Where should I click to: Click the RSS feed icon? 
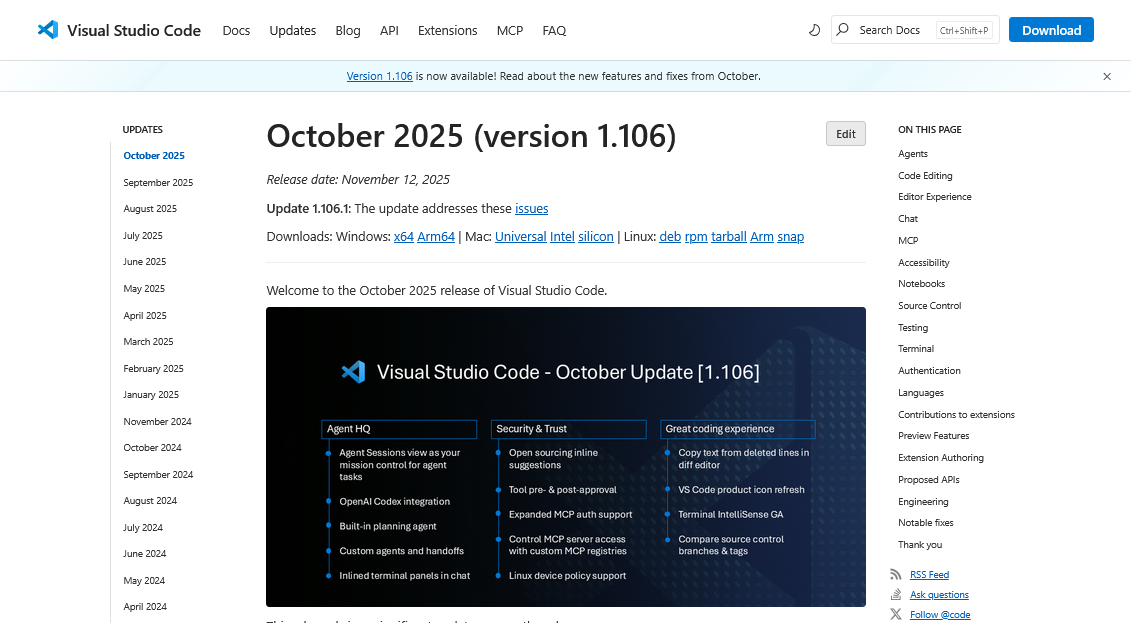click(895, 575)
